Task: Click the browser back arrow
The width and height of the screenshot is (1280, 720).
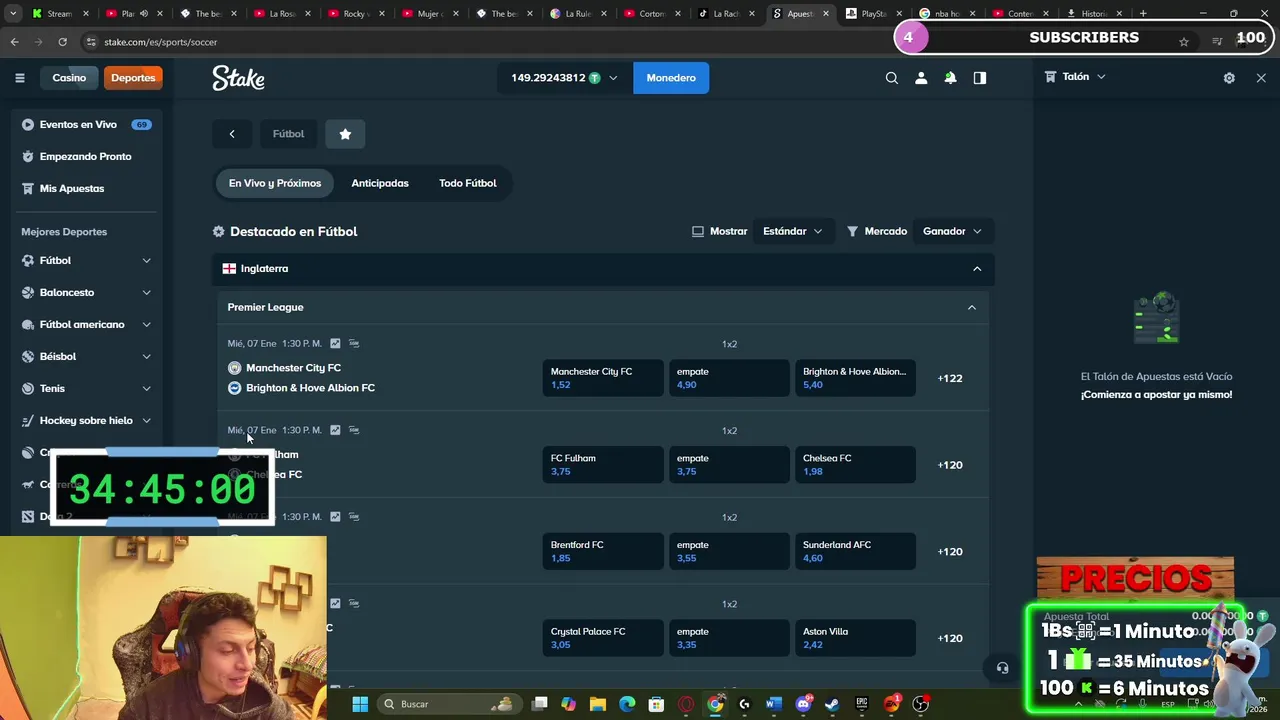Action: point(14,42)
